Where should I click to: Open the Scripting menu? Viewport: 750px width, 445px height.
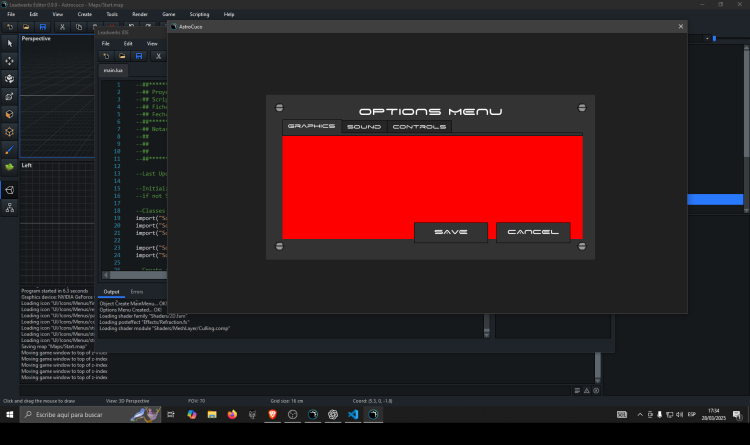(197, 15)
